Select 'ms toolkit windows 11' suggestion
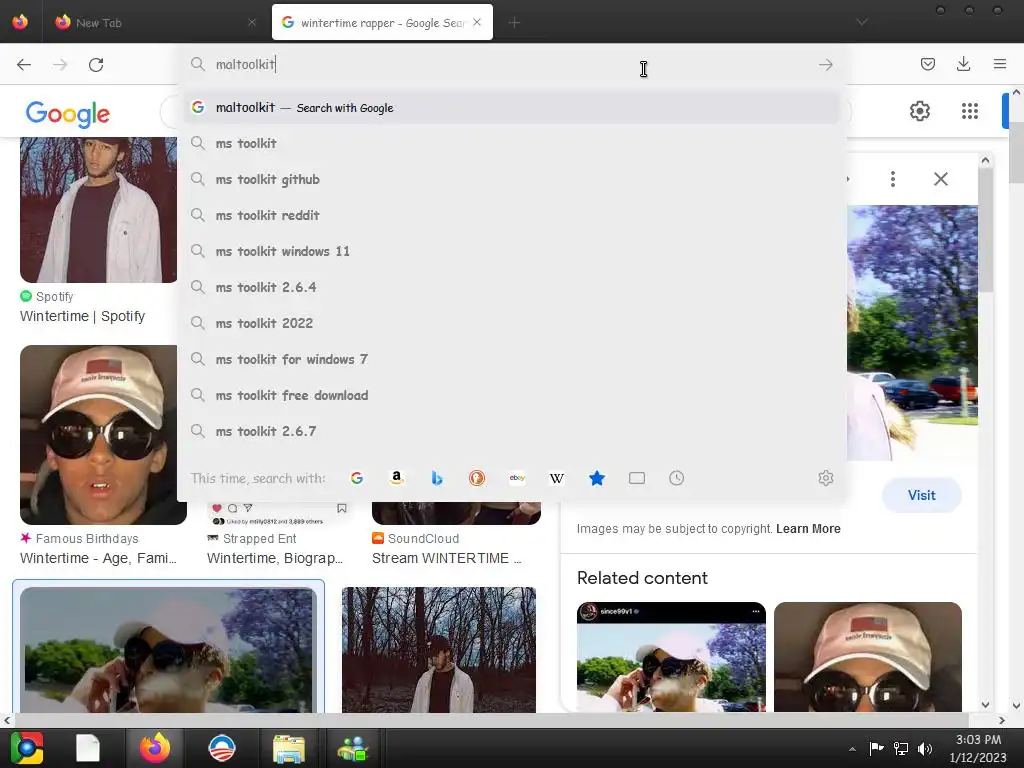 pyautogui.click(x=512, y=251)
